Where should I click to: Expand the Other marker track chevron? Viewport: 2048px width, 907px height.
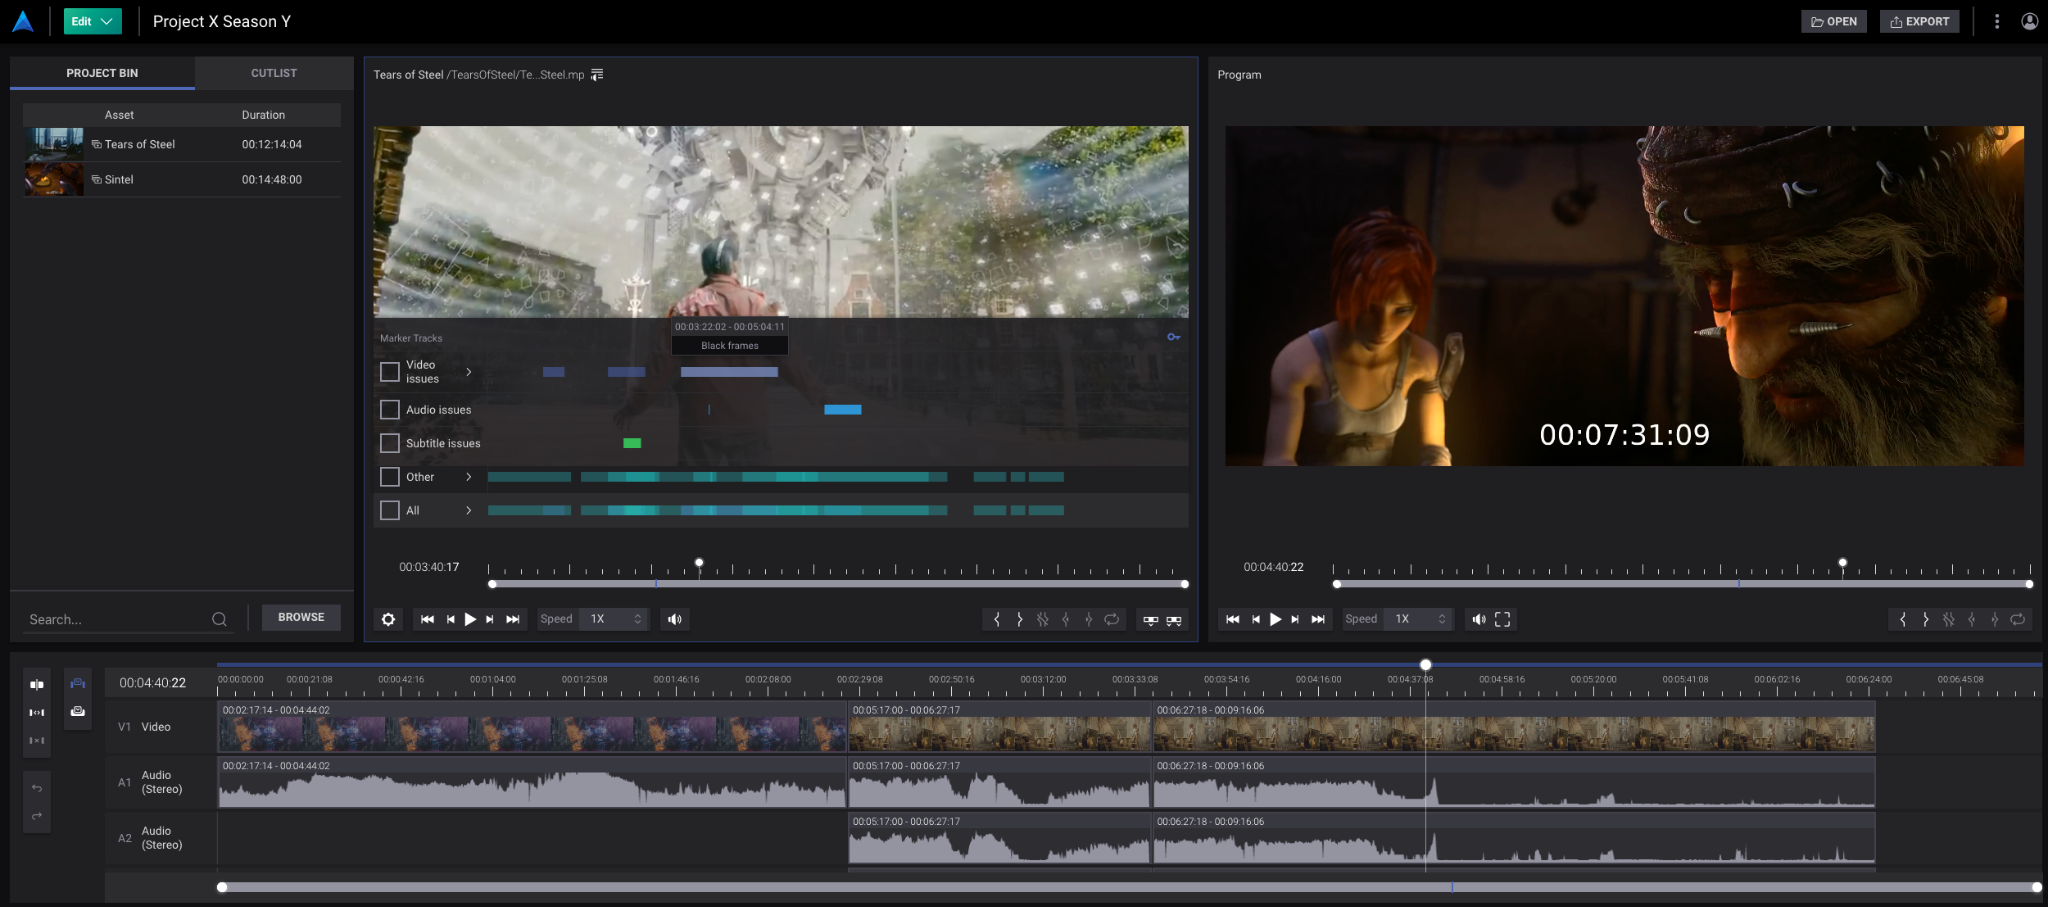[469, 477]
